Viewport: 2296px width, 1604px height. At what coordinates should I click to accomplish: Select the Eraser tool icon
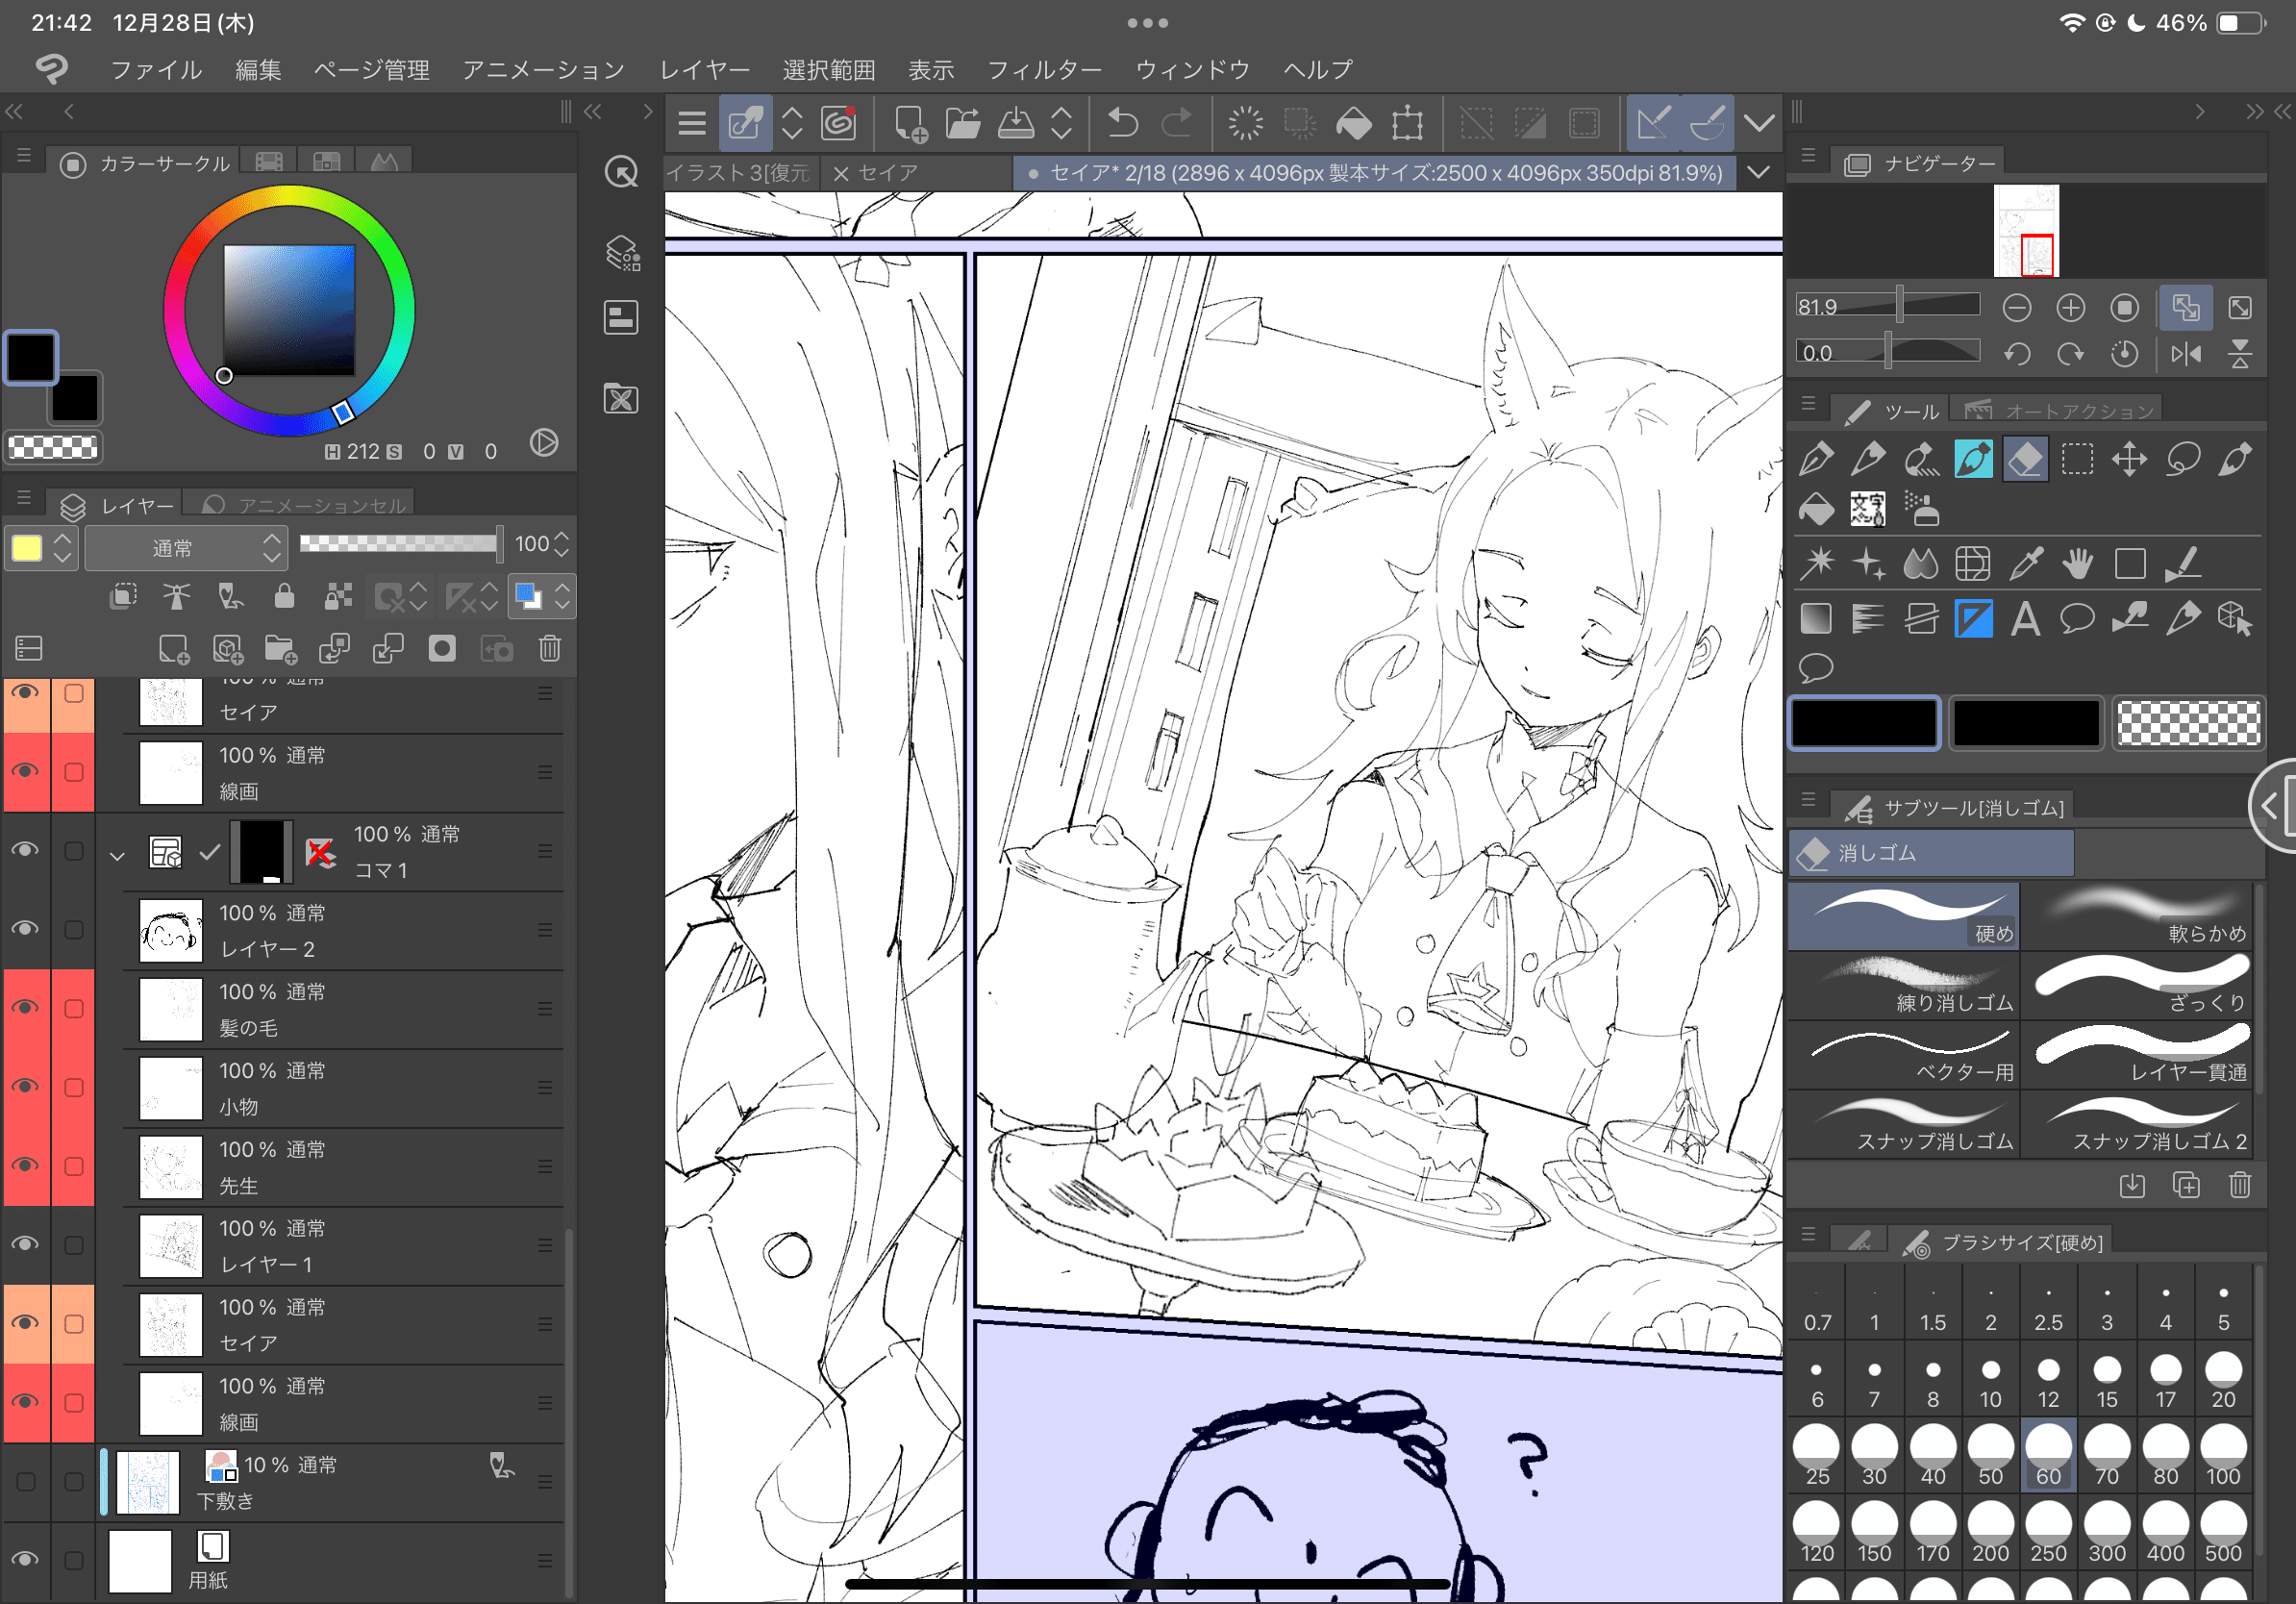(x=2025, y=459)
